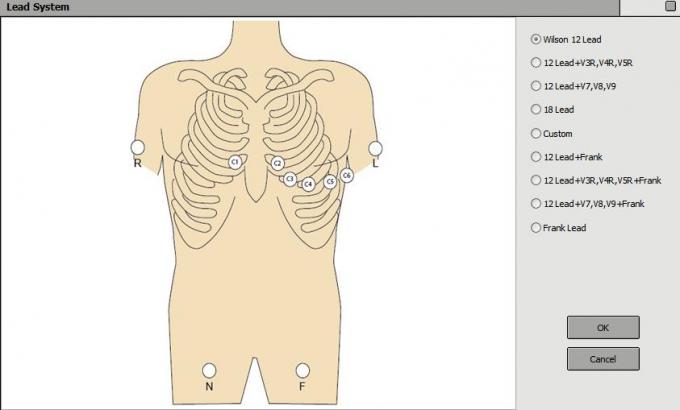Viewport: 680px width, 410px height.
Task: Click the C1 chest electrode marker
Action: 235,162
